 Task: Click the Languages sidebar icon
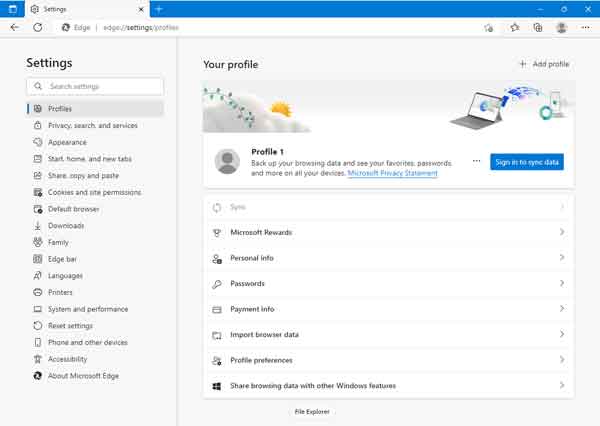click(x=38, y=276)
